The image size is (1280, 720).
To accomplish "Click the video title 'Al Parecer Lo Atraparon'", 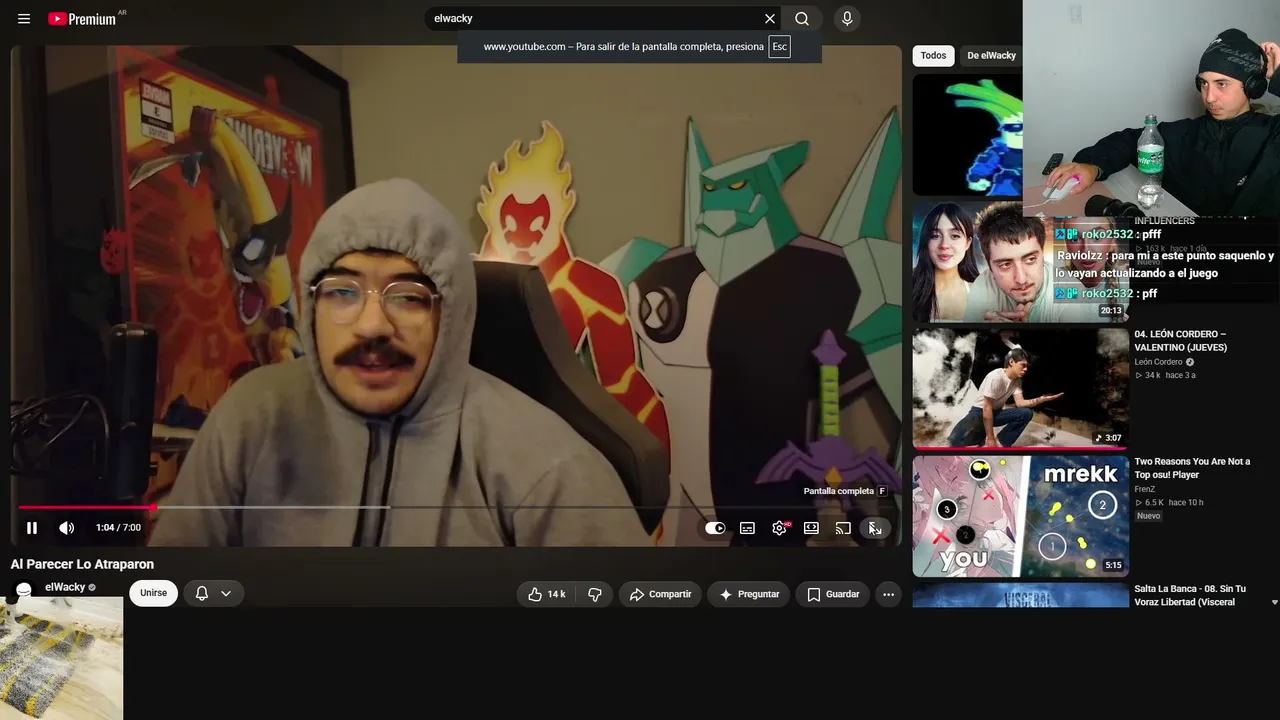I will tap(82, 564).
